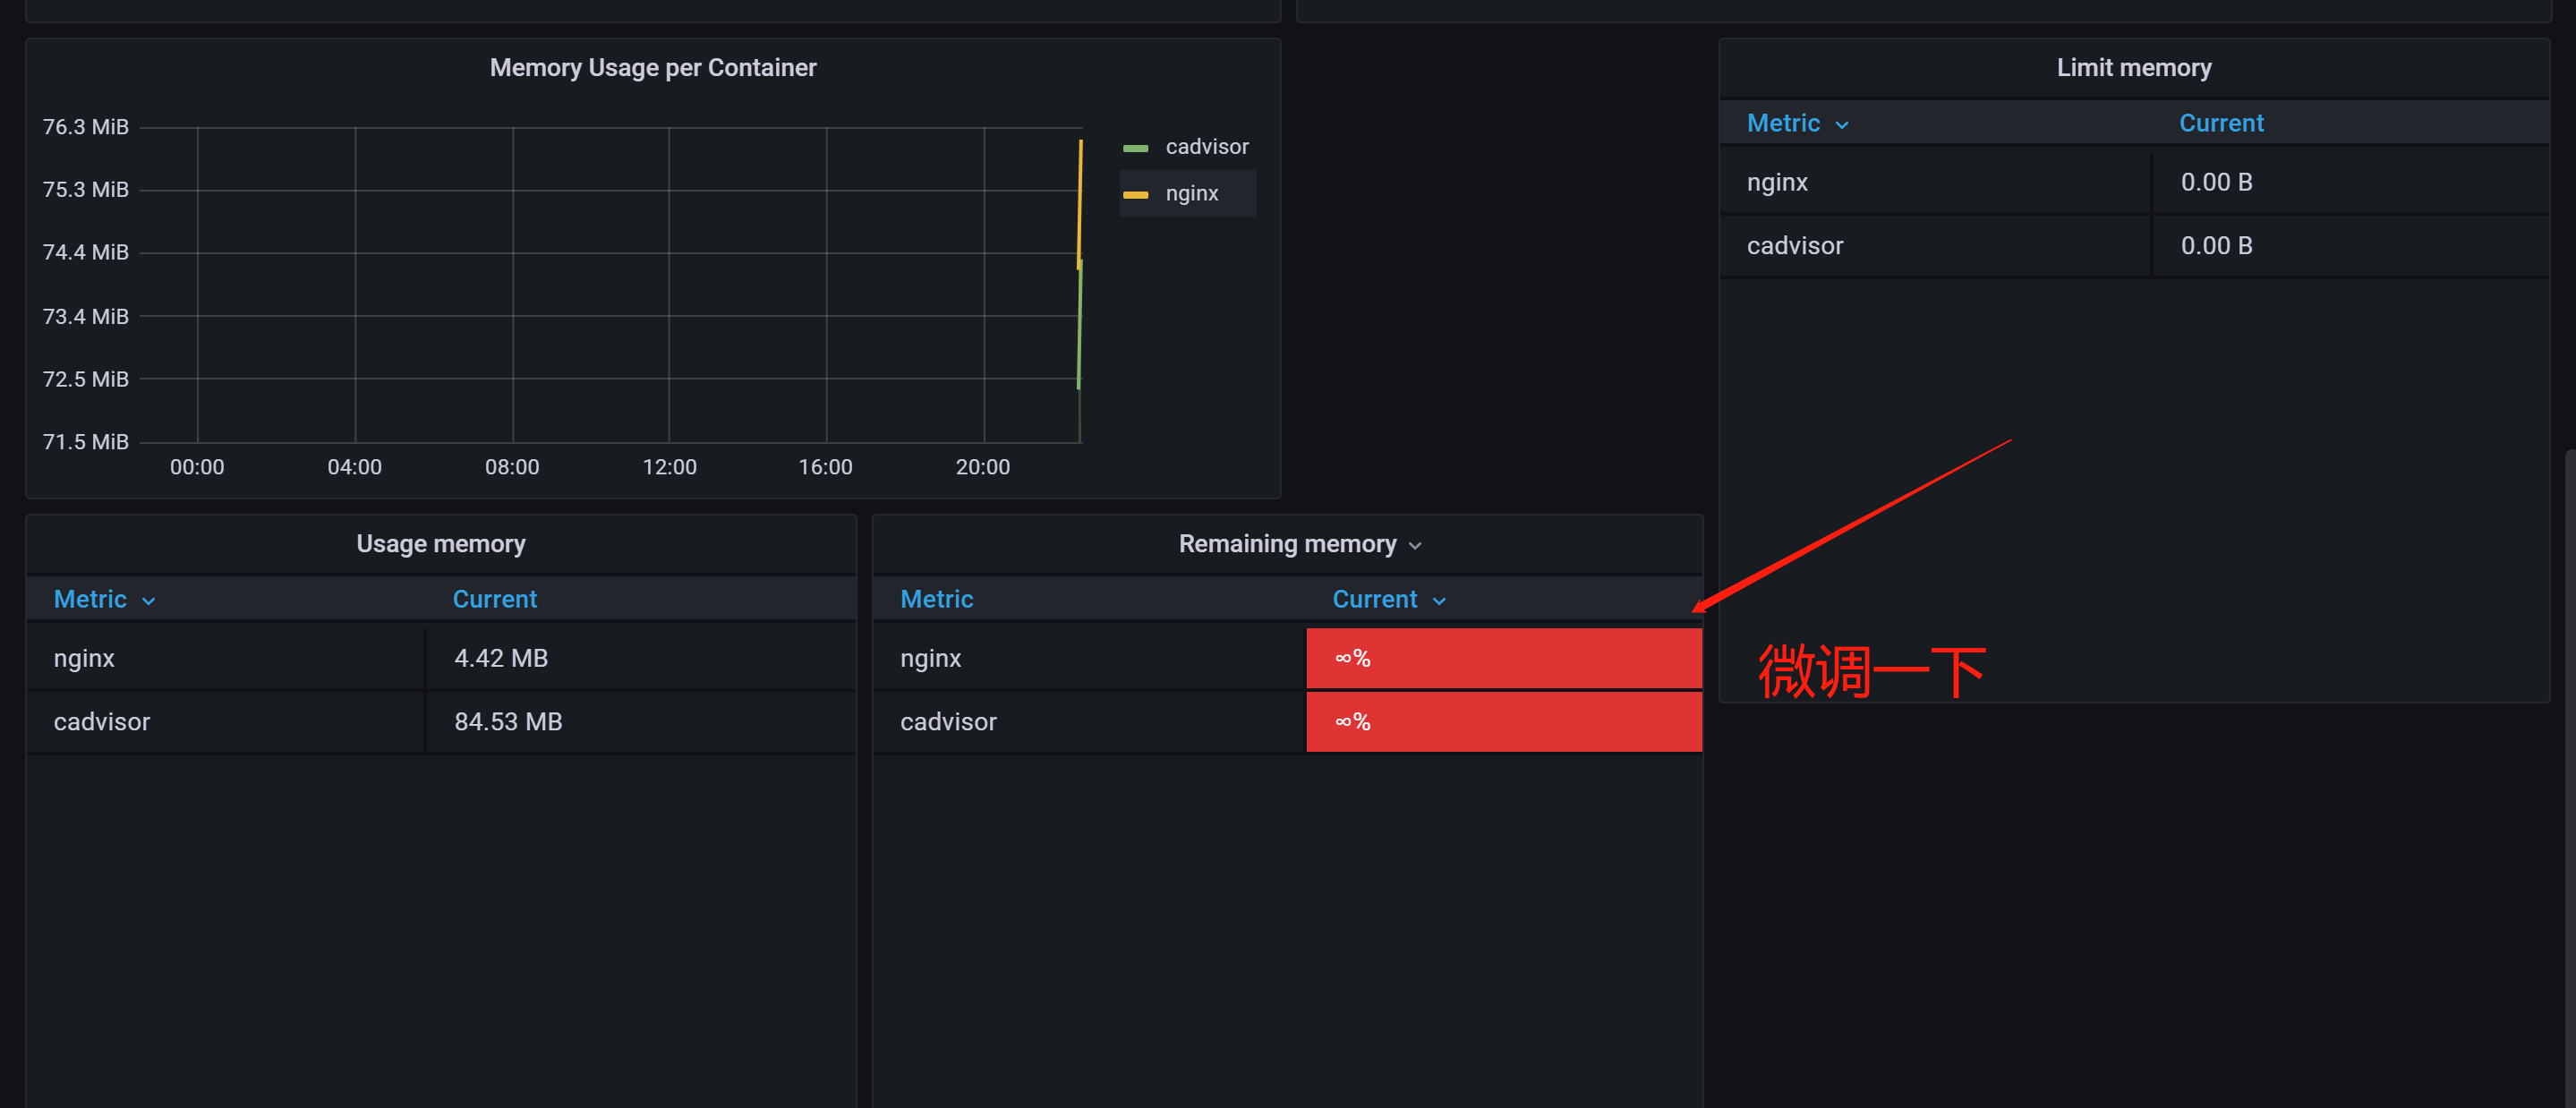Click the sort chevron beside Remaining memory Current

coord(1438,601)
